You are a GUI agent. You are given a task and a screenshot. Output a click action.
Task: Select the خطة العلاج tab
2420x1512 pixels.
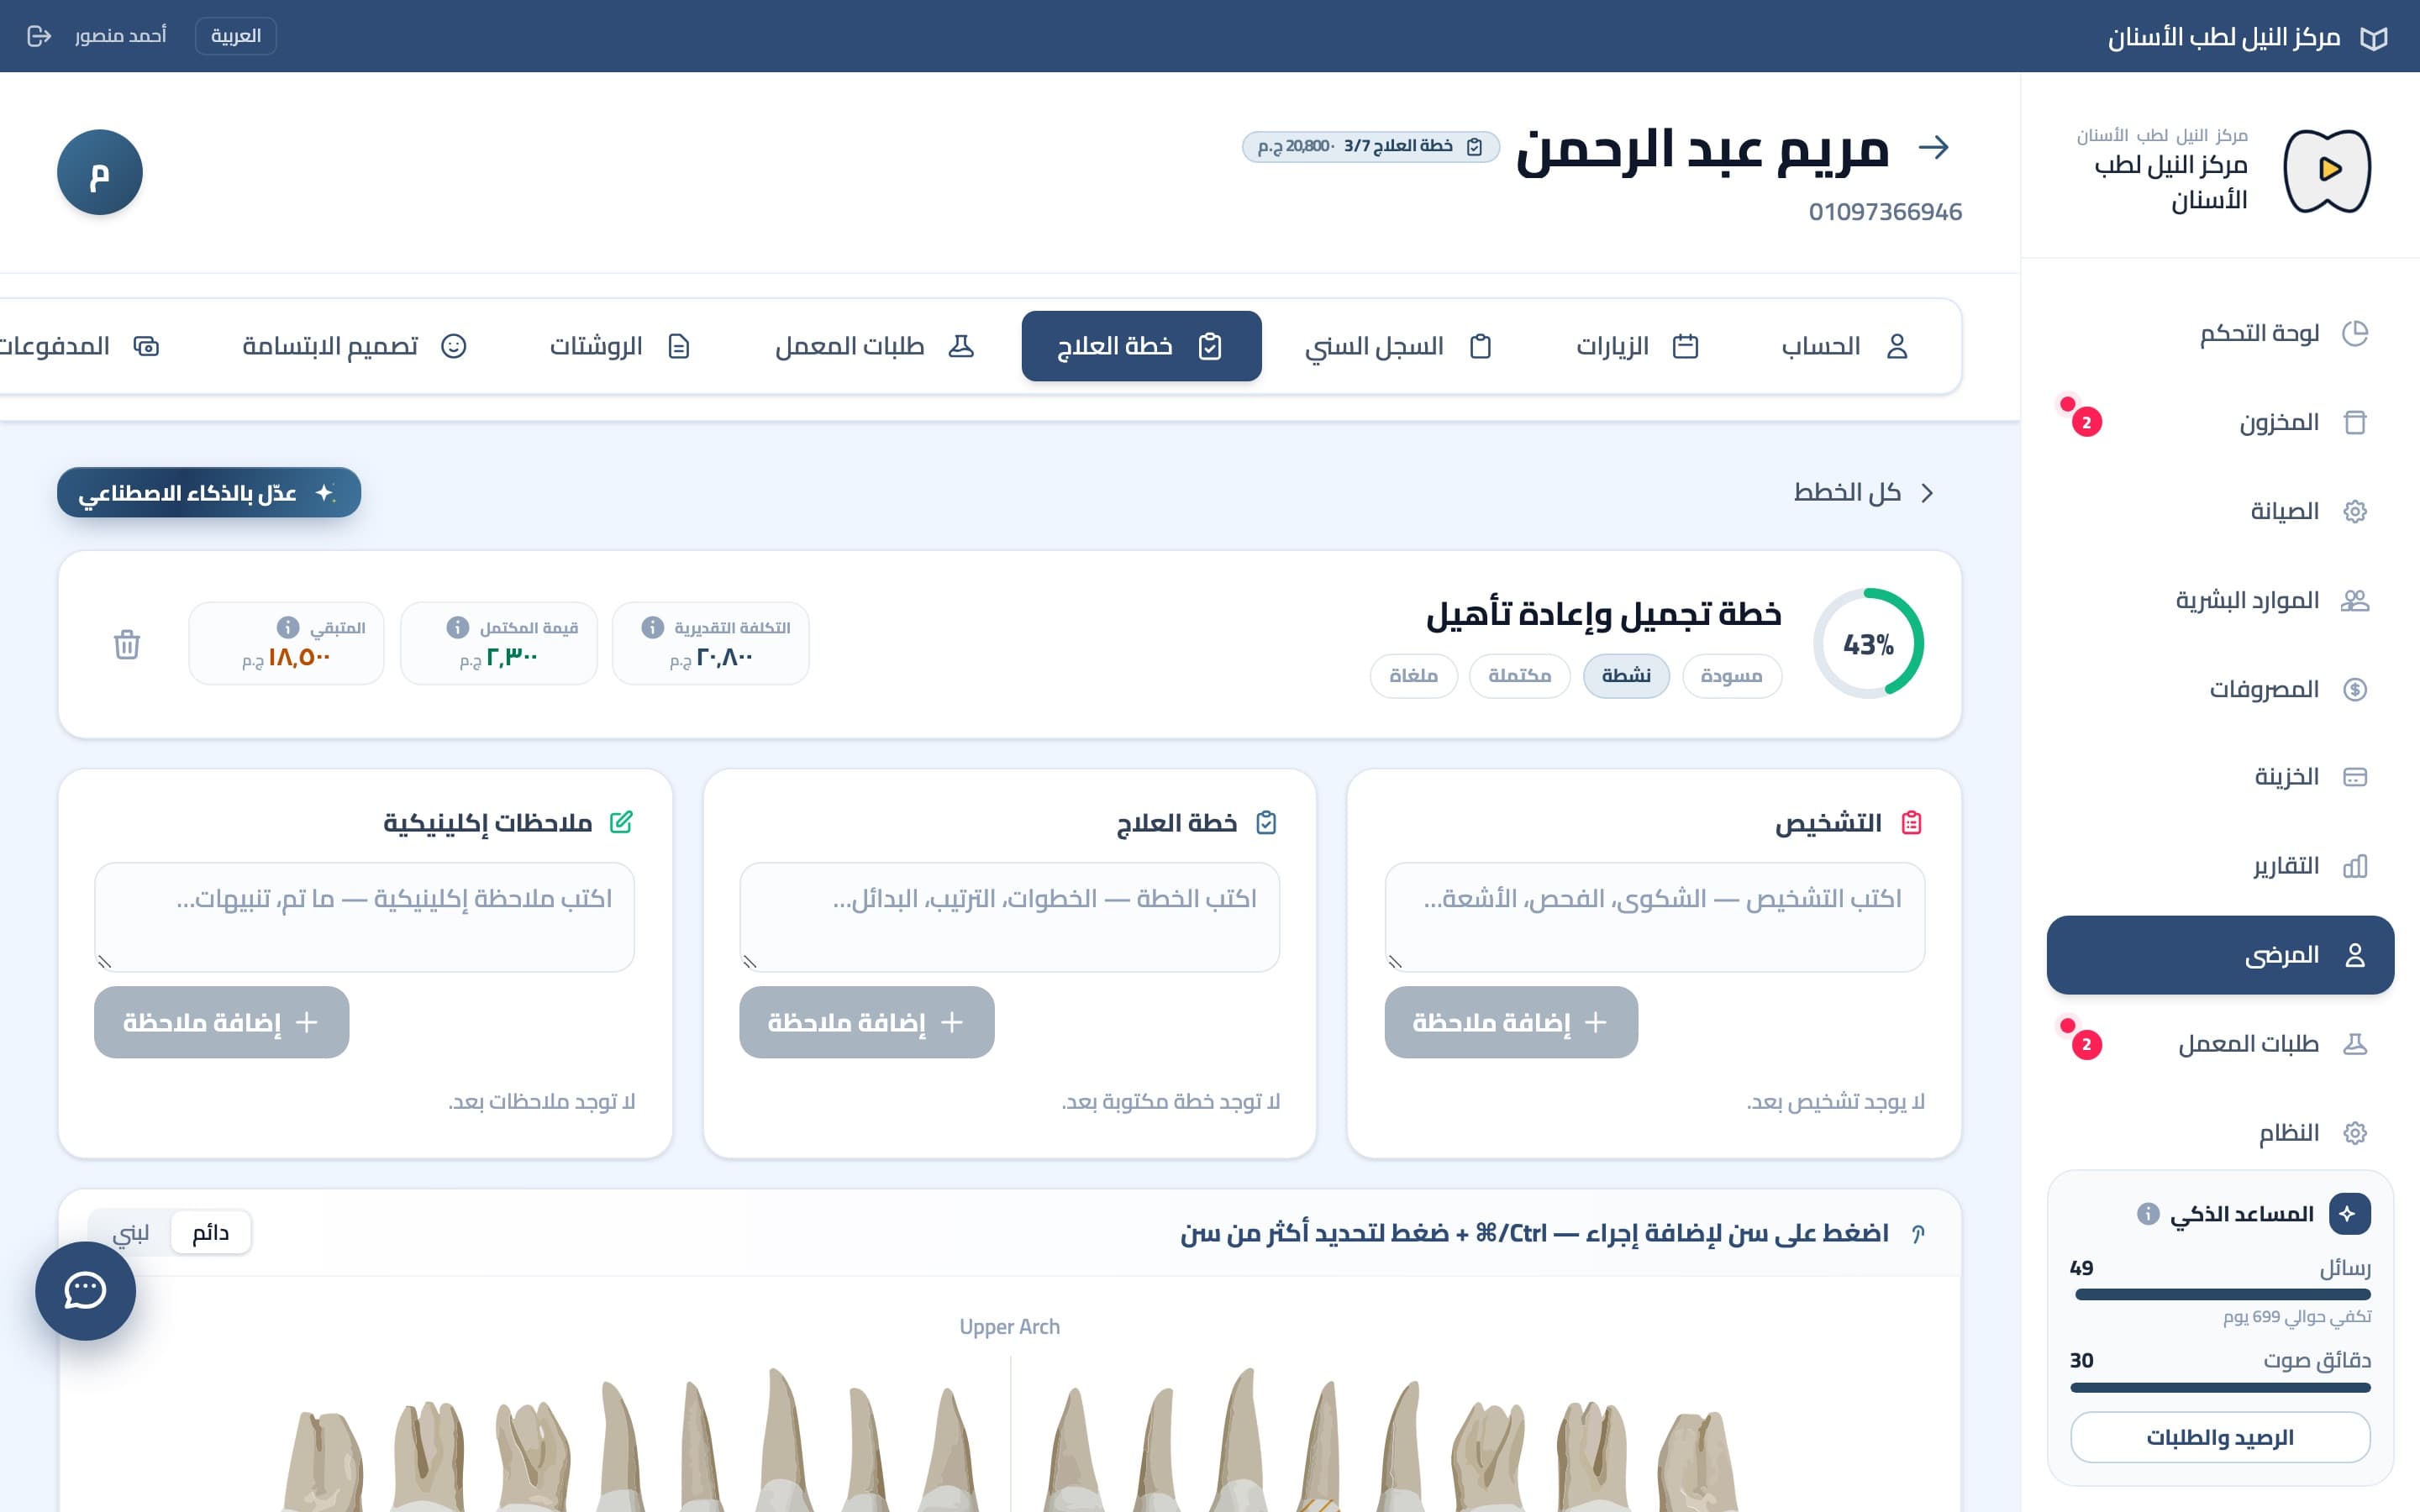pyautogui.click(x=1141, y=346)
